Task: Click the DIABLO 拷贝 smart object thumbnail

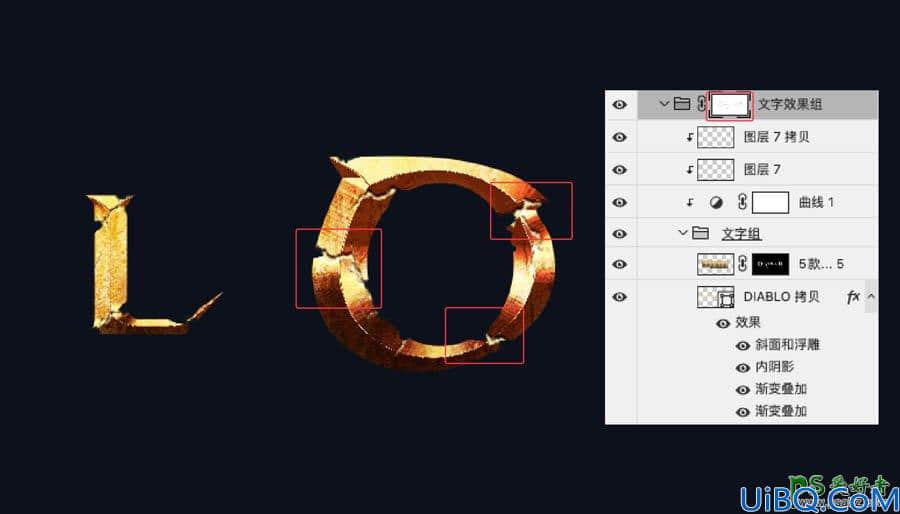Action: pos(715,297)
